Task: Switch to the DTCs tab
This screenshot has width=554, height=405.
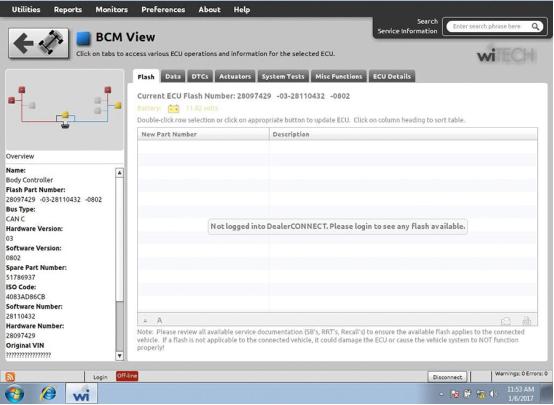Action: tap(200, 76)
